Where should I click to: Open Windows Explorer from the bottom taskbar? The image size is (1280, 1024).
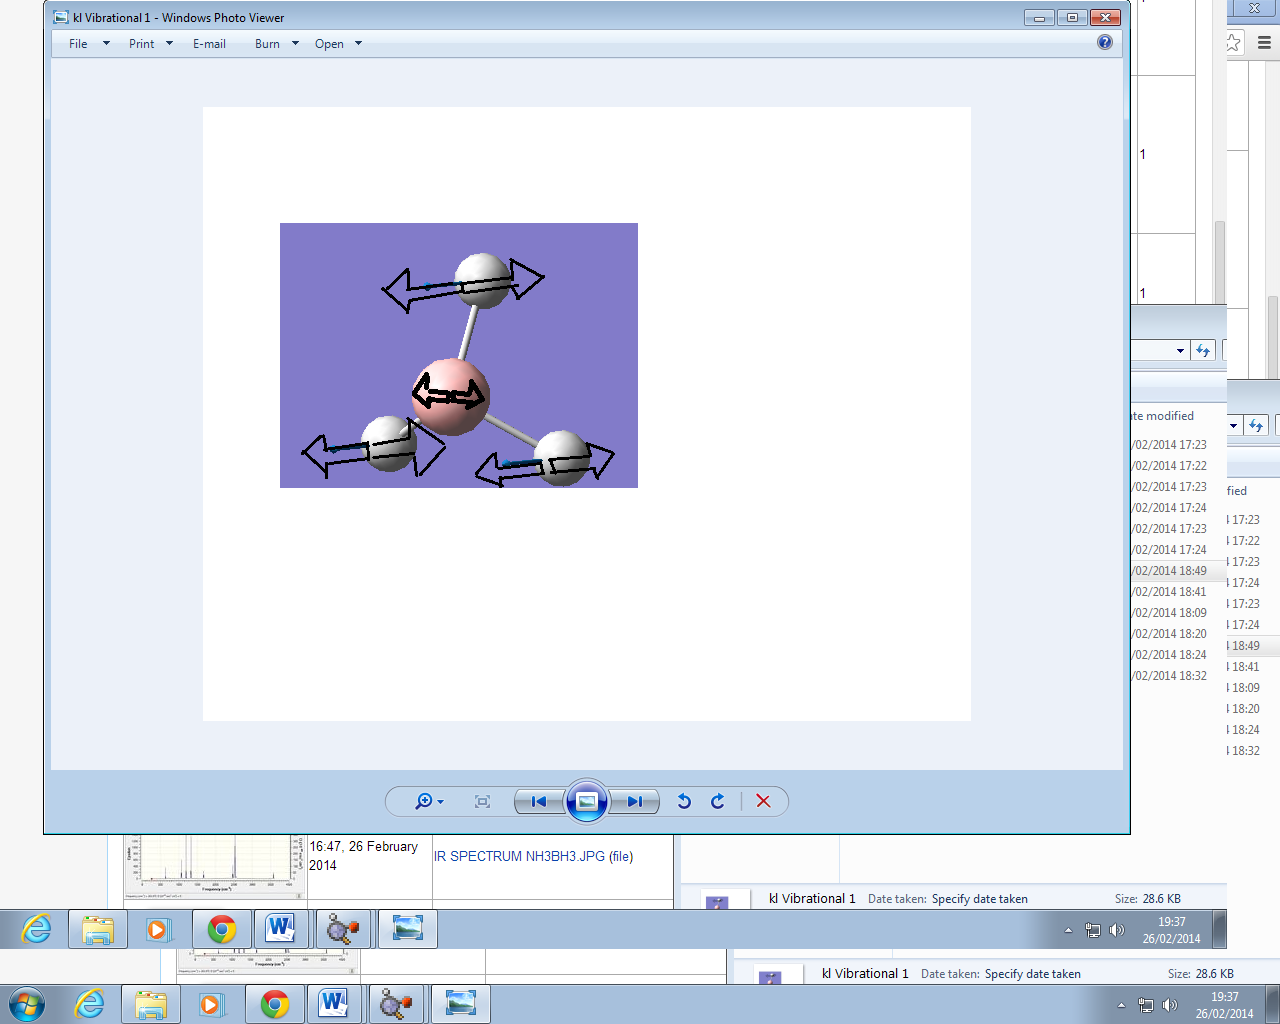pos(151,1004)
